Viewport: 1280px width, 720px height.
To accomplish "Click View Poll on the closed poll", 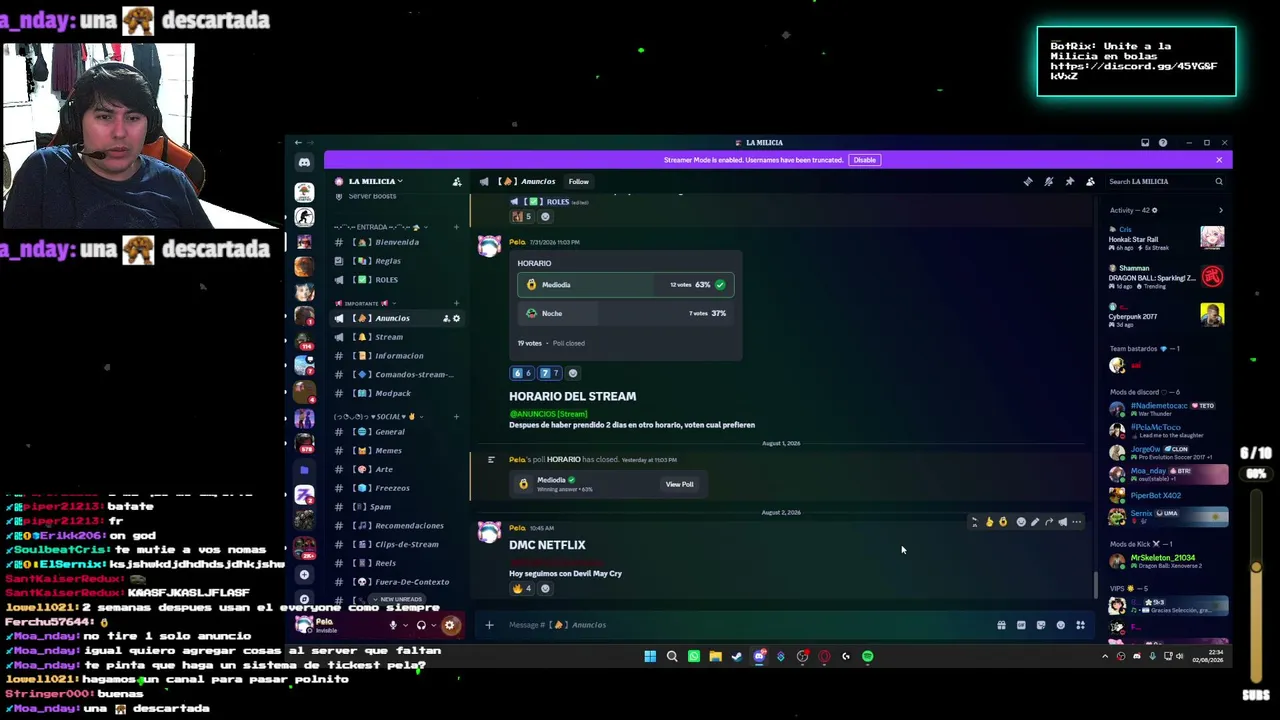I will click(x=679, y=484).
